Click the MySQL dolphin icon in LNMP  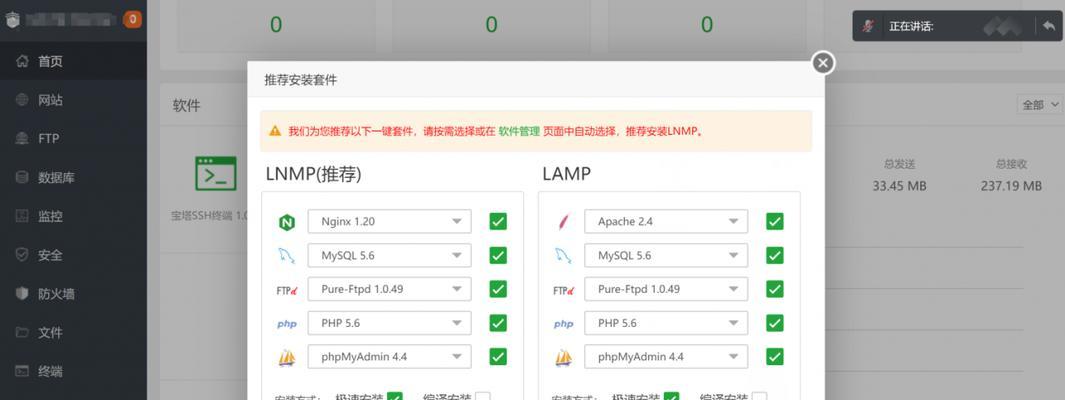[287, 256]
